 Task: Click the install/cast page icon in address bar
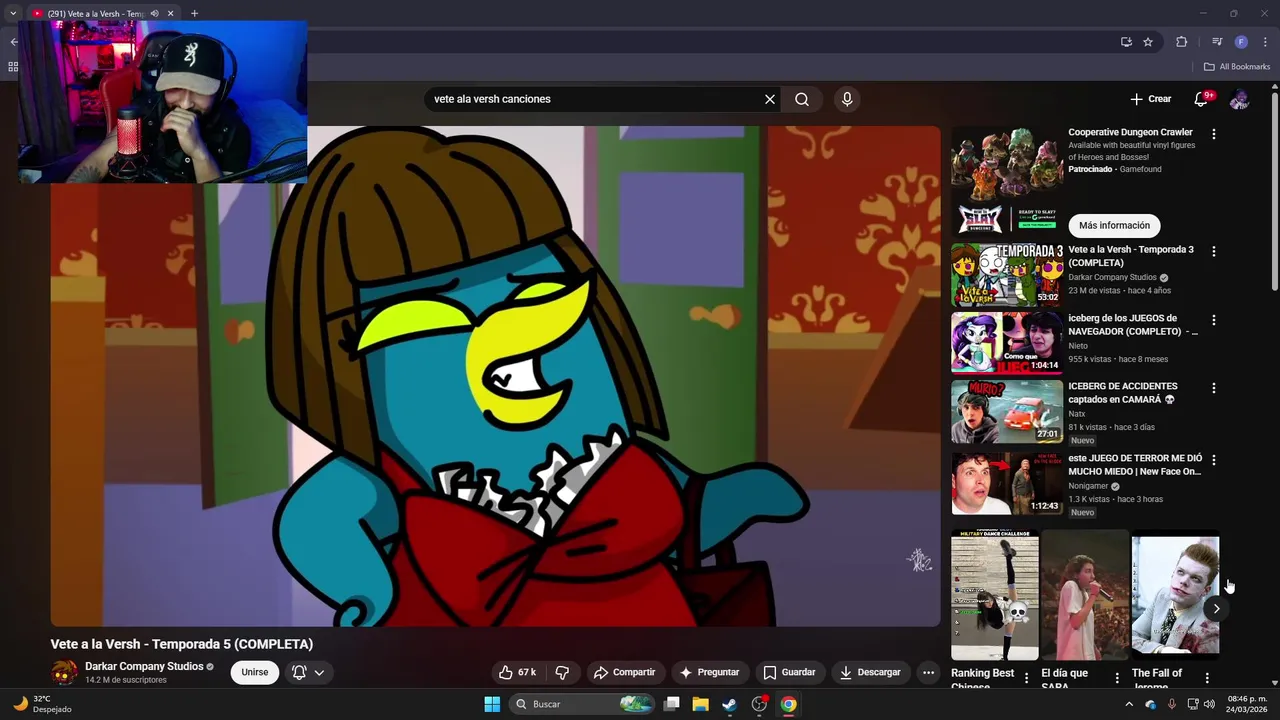click(1126, 42)
